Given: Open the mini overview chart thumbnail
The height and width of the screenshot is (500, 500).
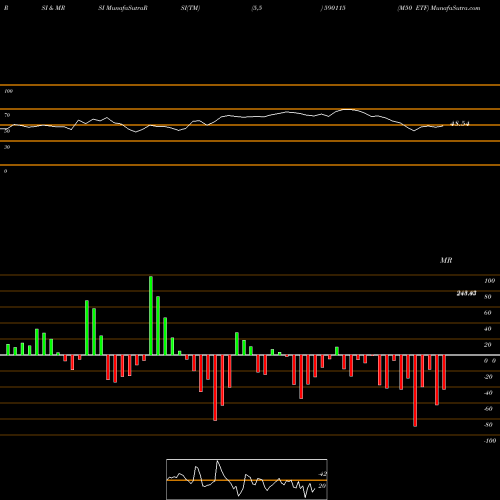Looking at the screenshot, I should 247,479.
